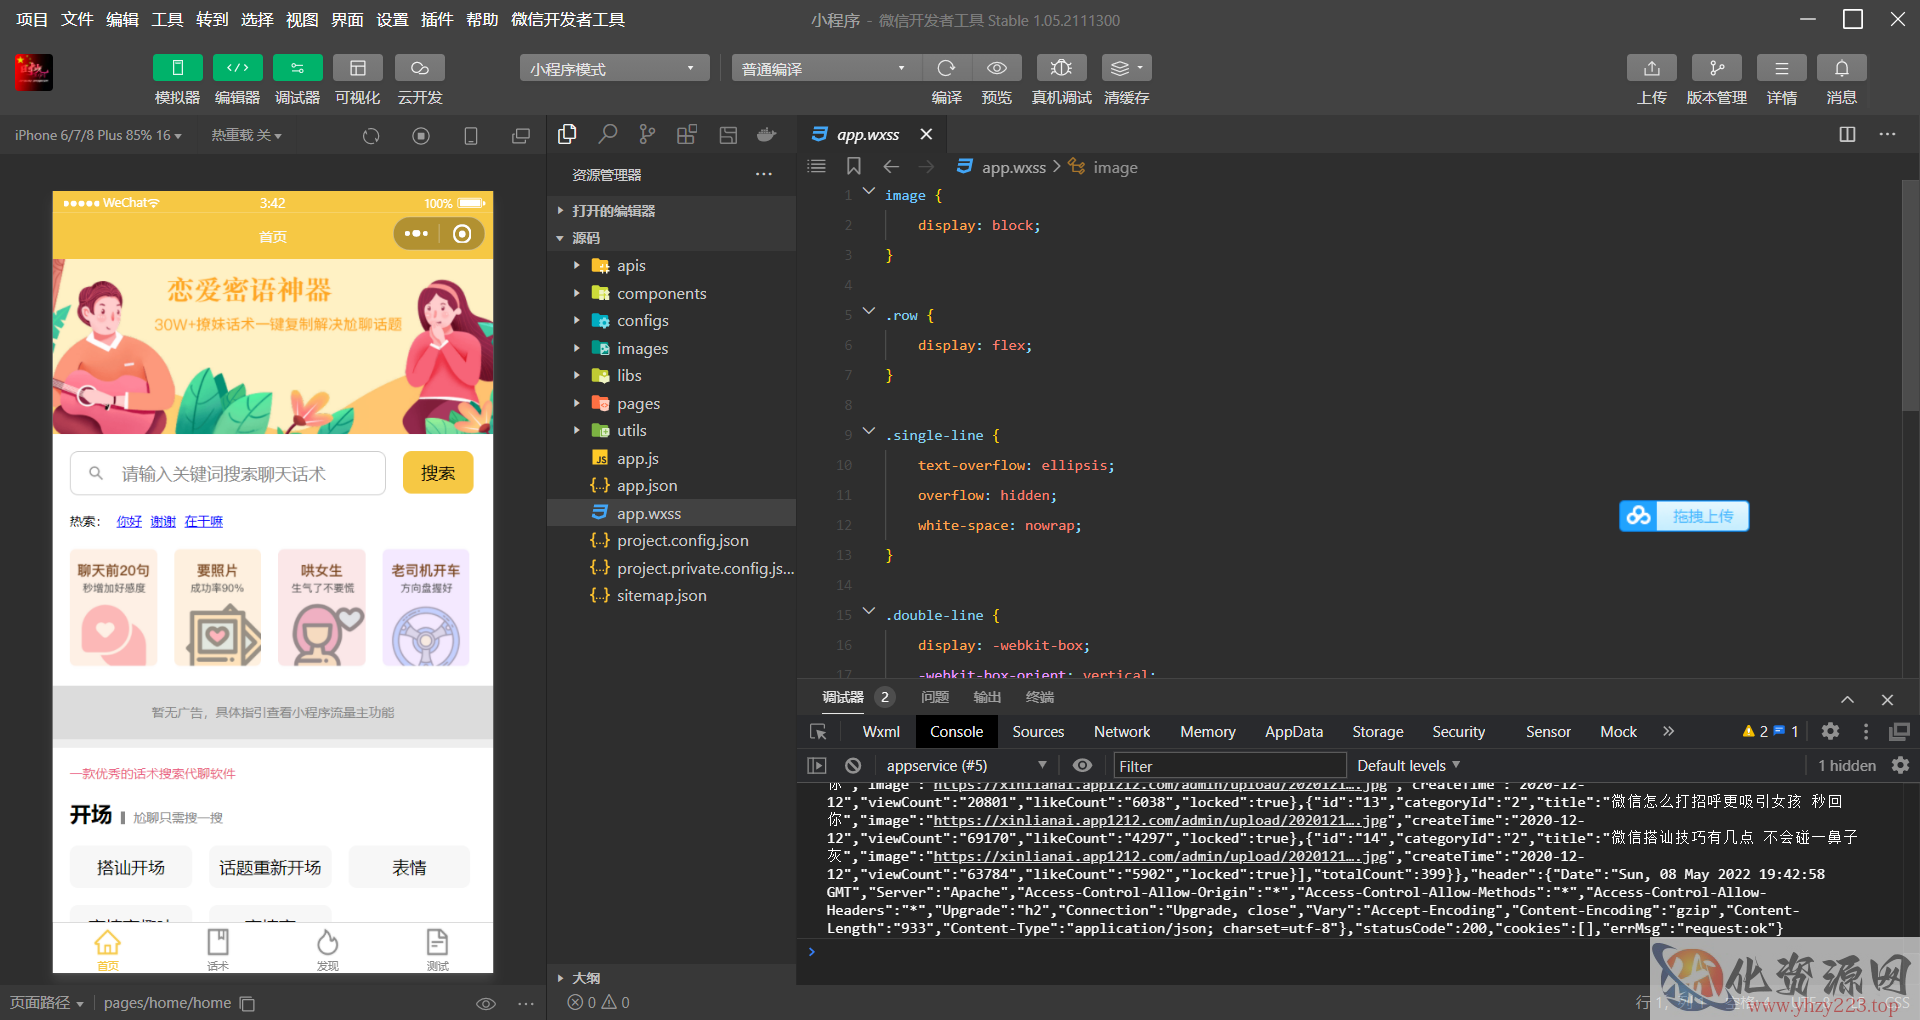Go back in editor navigation
1920x1020 pixels.
point(891,166)
